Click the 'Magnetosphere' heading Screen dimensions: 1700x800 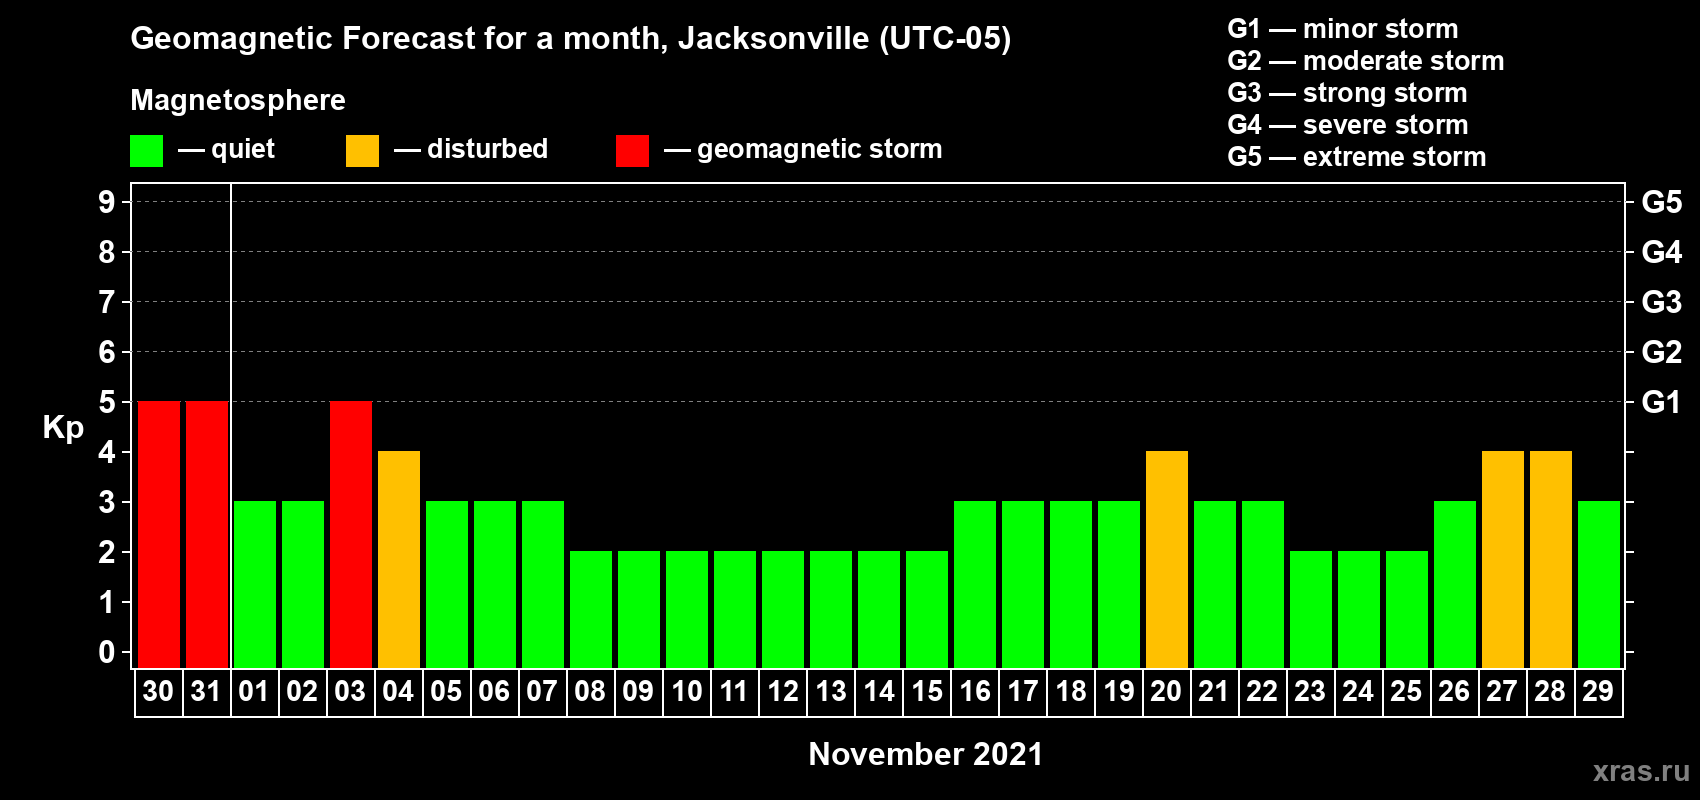tap(238, 100)
